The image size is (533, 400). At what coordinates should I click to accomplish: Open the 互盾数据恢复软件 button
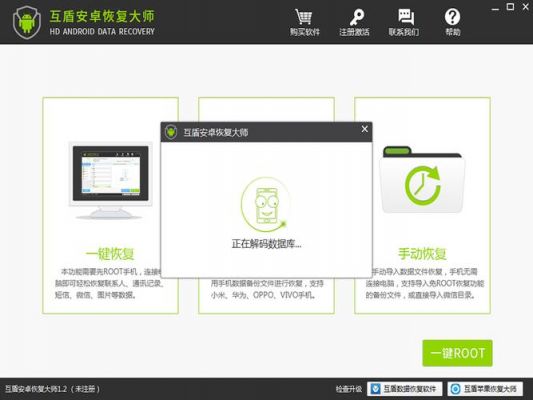[405, 389]
